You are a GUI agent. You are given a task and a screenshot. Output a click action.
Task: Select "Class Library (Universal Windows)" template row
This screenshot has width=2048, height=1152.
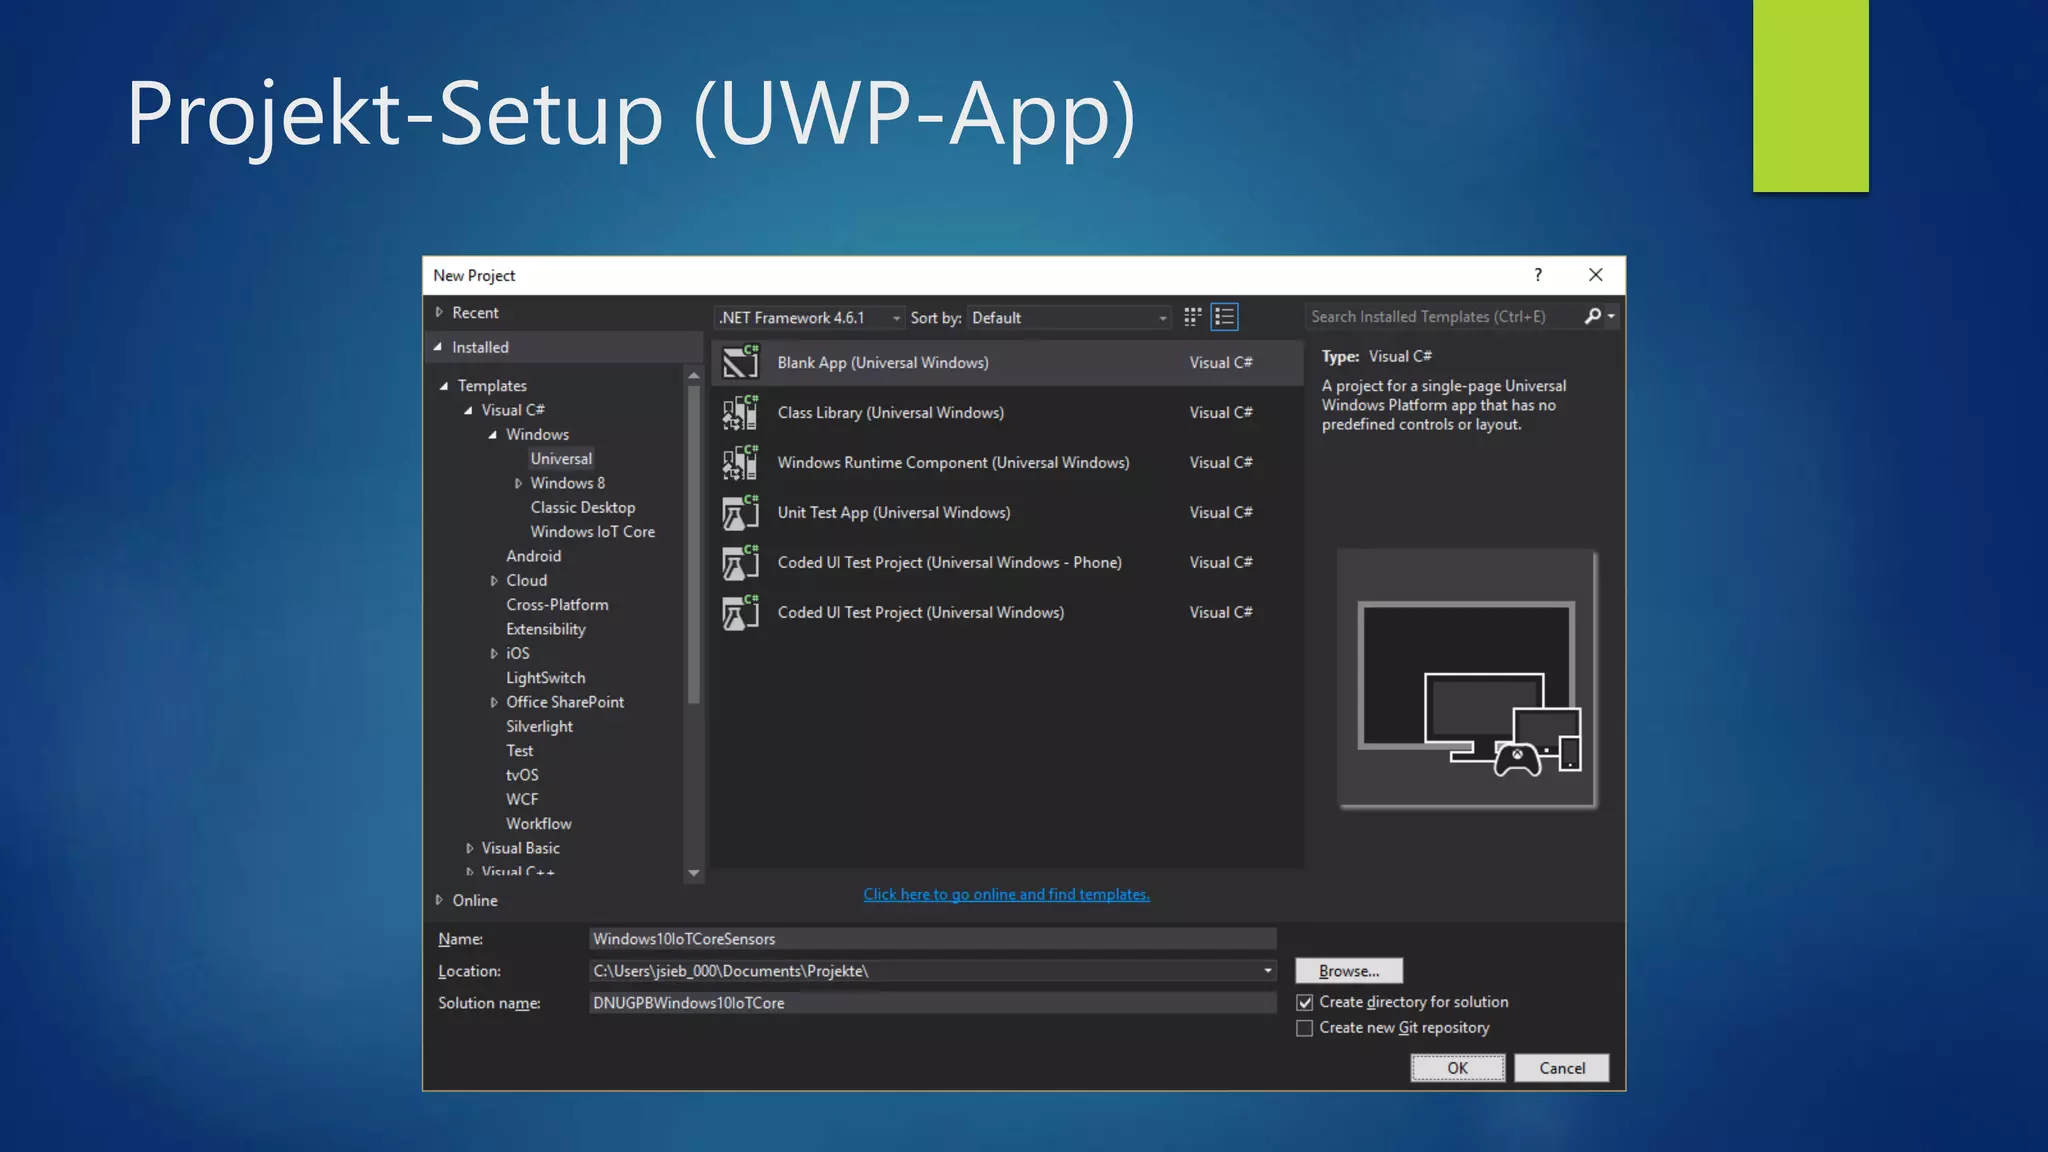click(1007, 412)
